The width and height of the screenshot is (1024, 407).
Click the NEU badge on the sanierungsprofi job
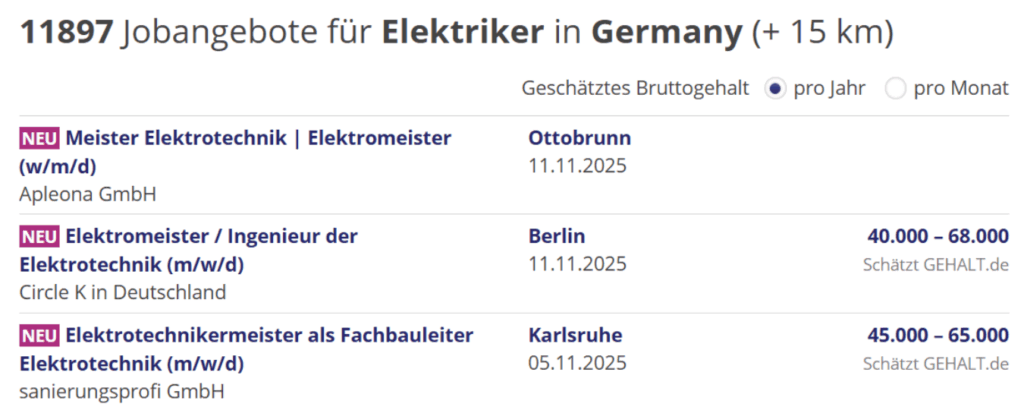(39, 335)
